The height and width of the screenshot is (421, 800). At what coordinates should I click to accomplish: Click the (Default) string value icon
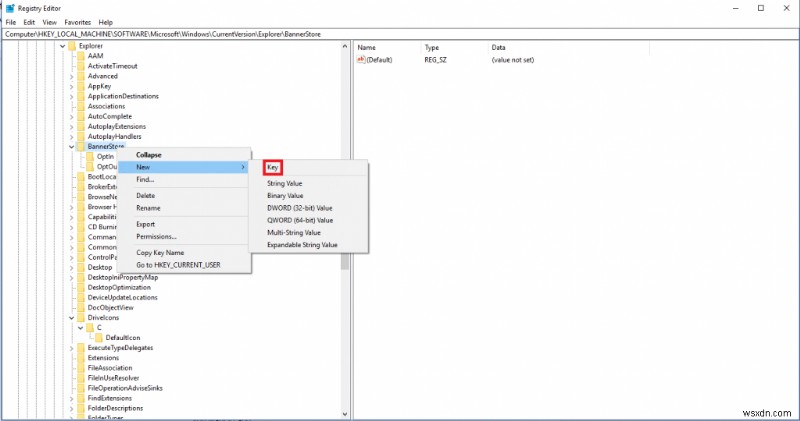point(361,60)
